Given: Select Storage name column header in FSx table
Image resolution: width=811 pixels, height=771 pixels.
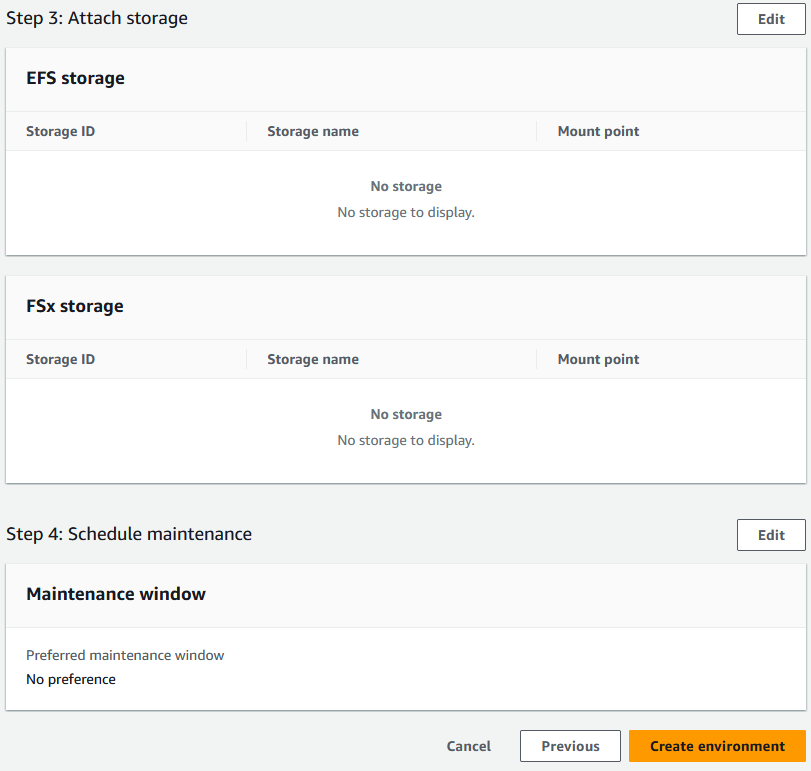Looking at the screenshot, I should tap(313, 359).
